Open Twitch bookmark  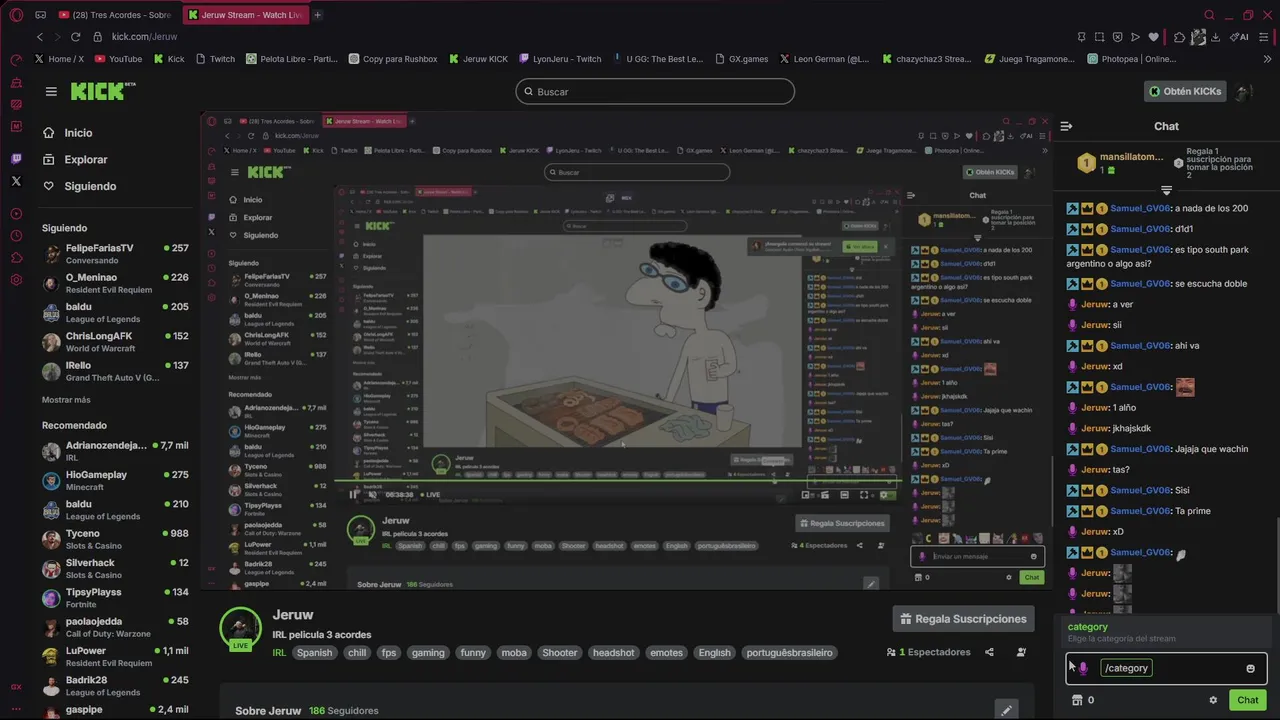(214, 59)
